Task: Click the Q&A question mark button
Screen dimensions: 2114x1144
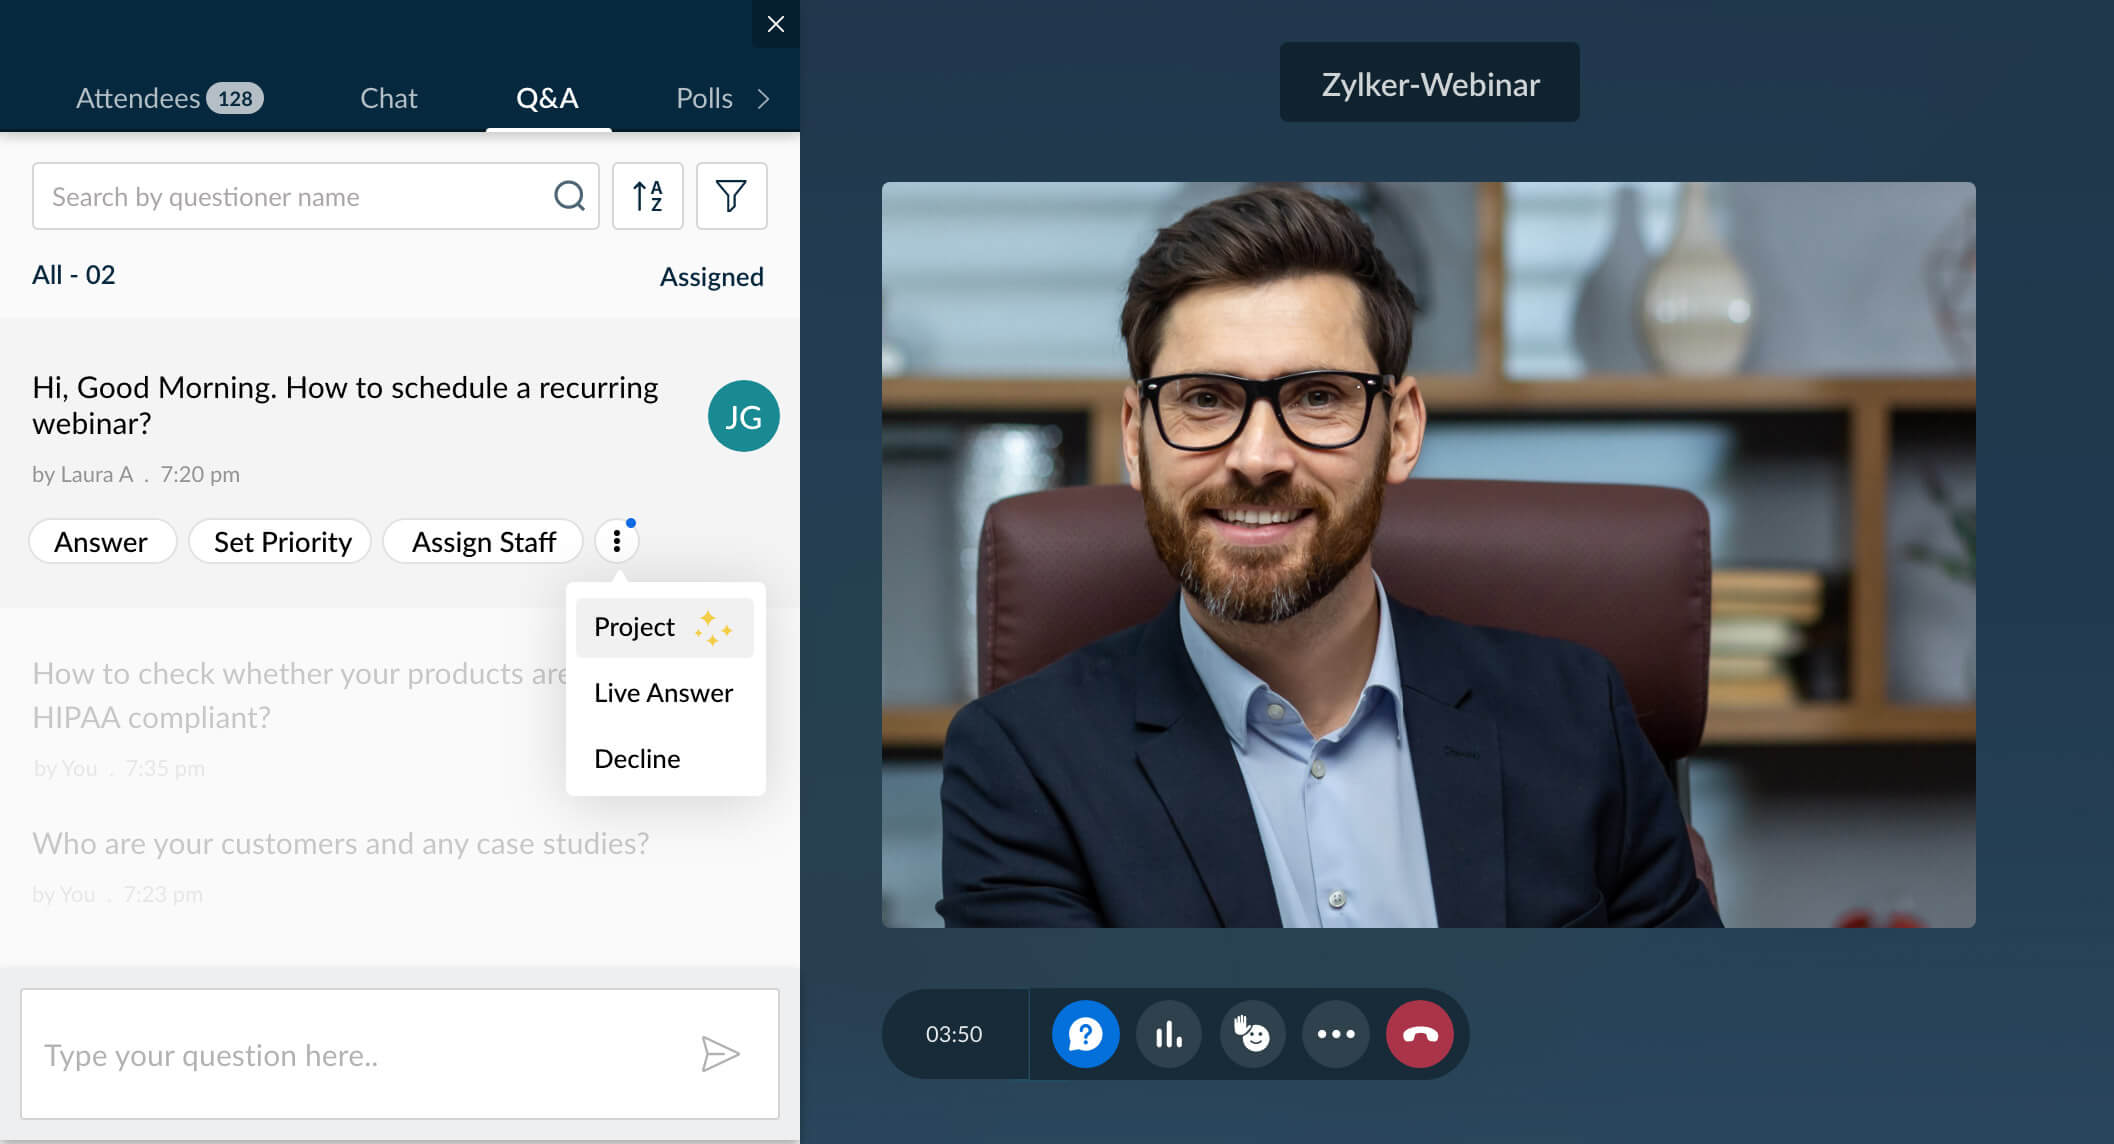Action: click(x=1085, y=1034)
